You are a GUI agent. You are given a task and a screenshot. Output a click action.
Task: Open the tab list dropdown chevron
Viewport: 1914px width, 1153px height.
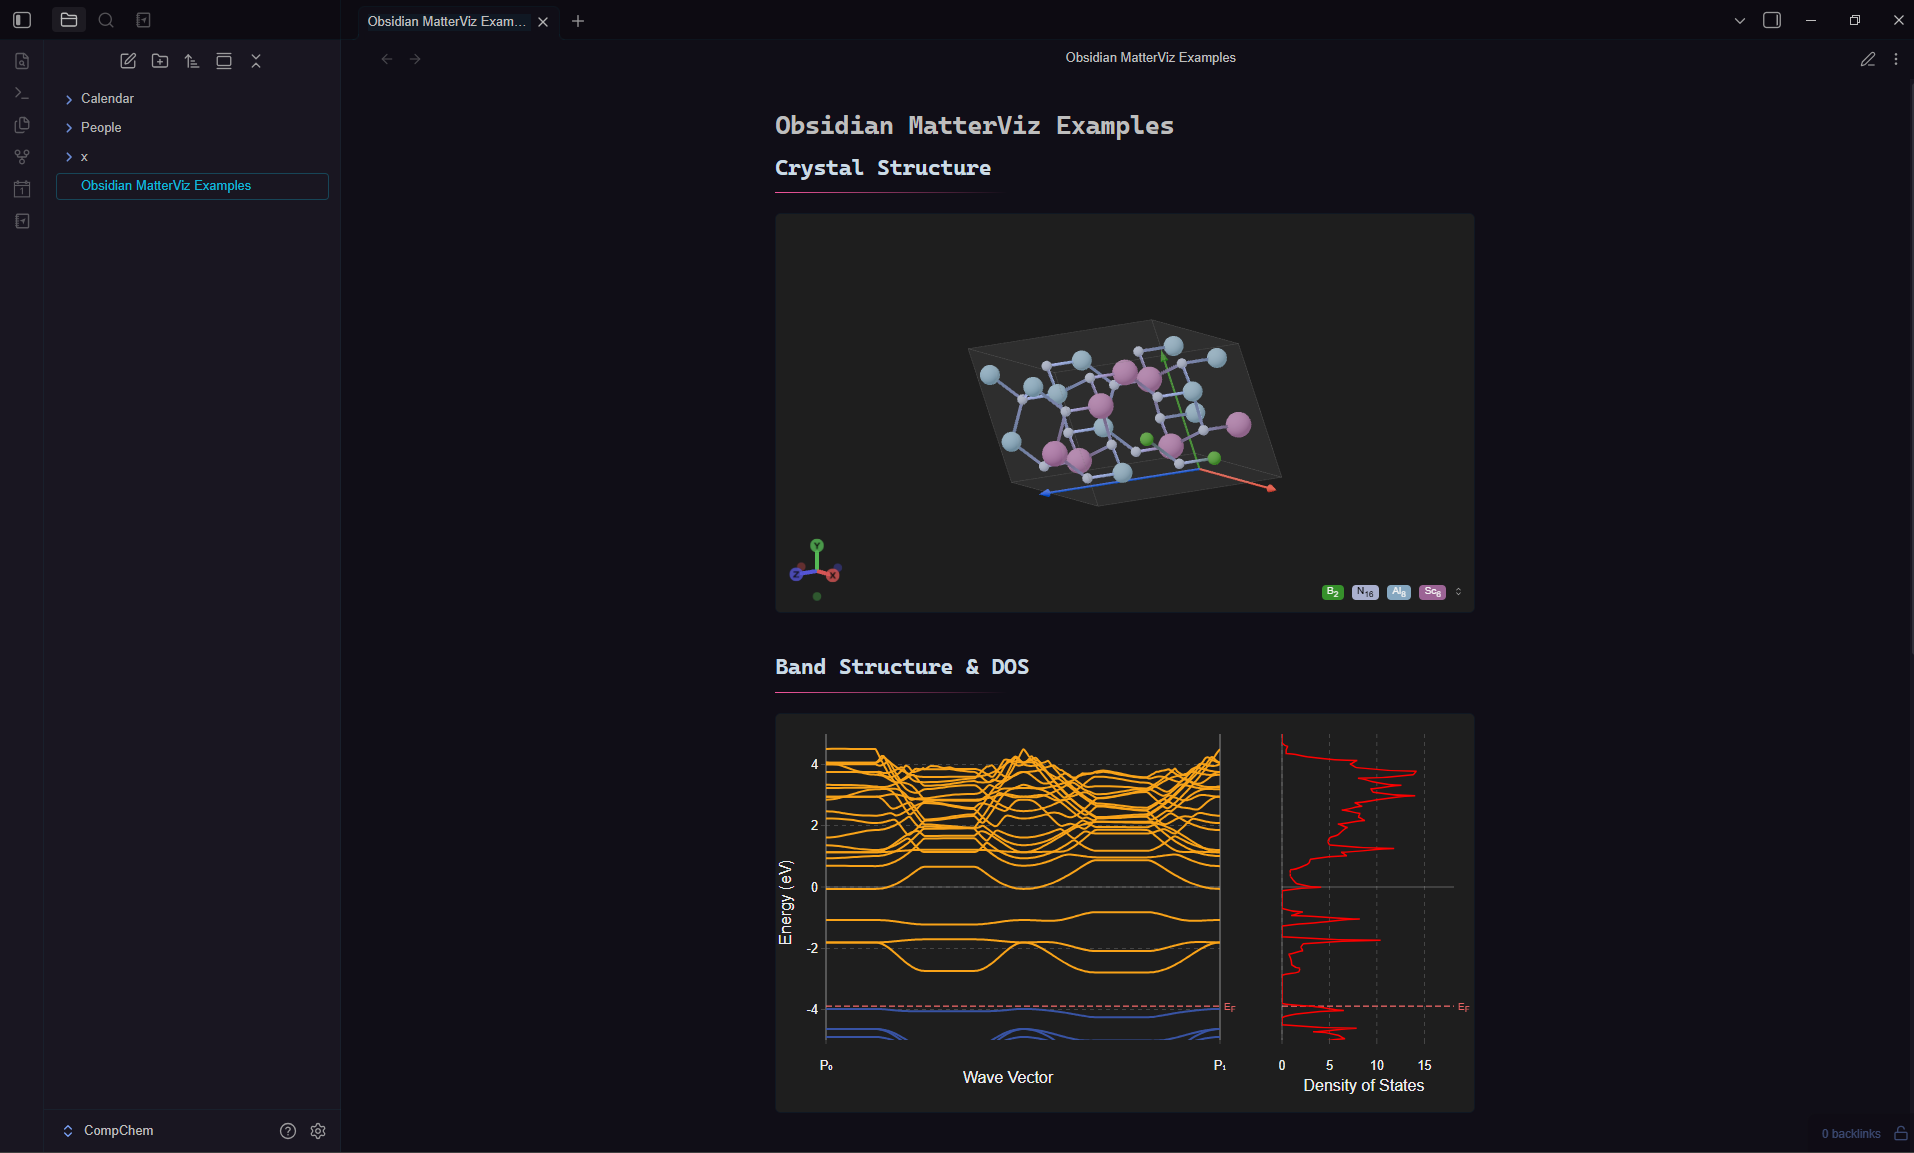[x=1740, y=20]
